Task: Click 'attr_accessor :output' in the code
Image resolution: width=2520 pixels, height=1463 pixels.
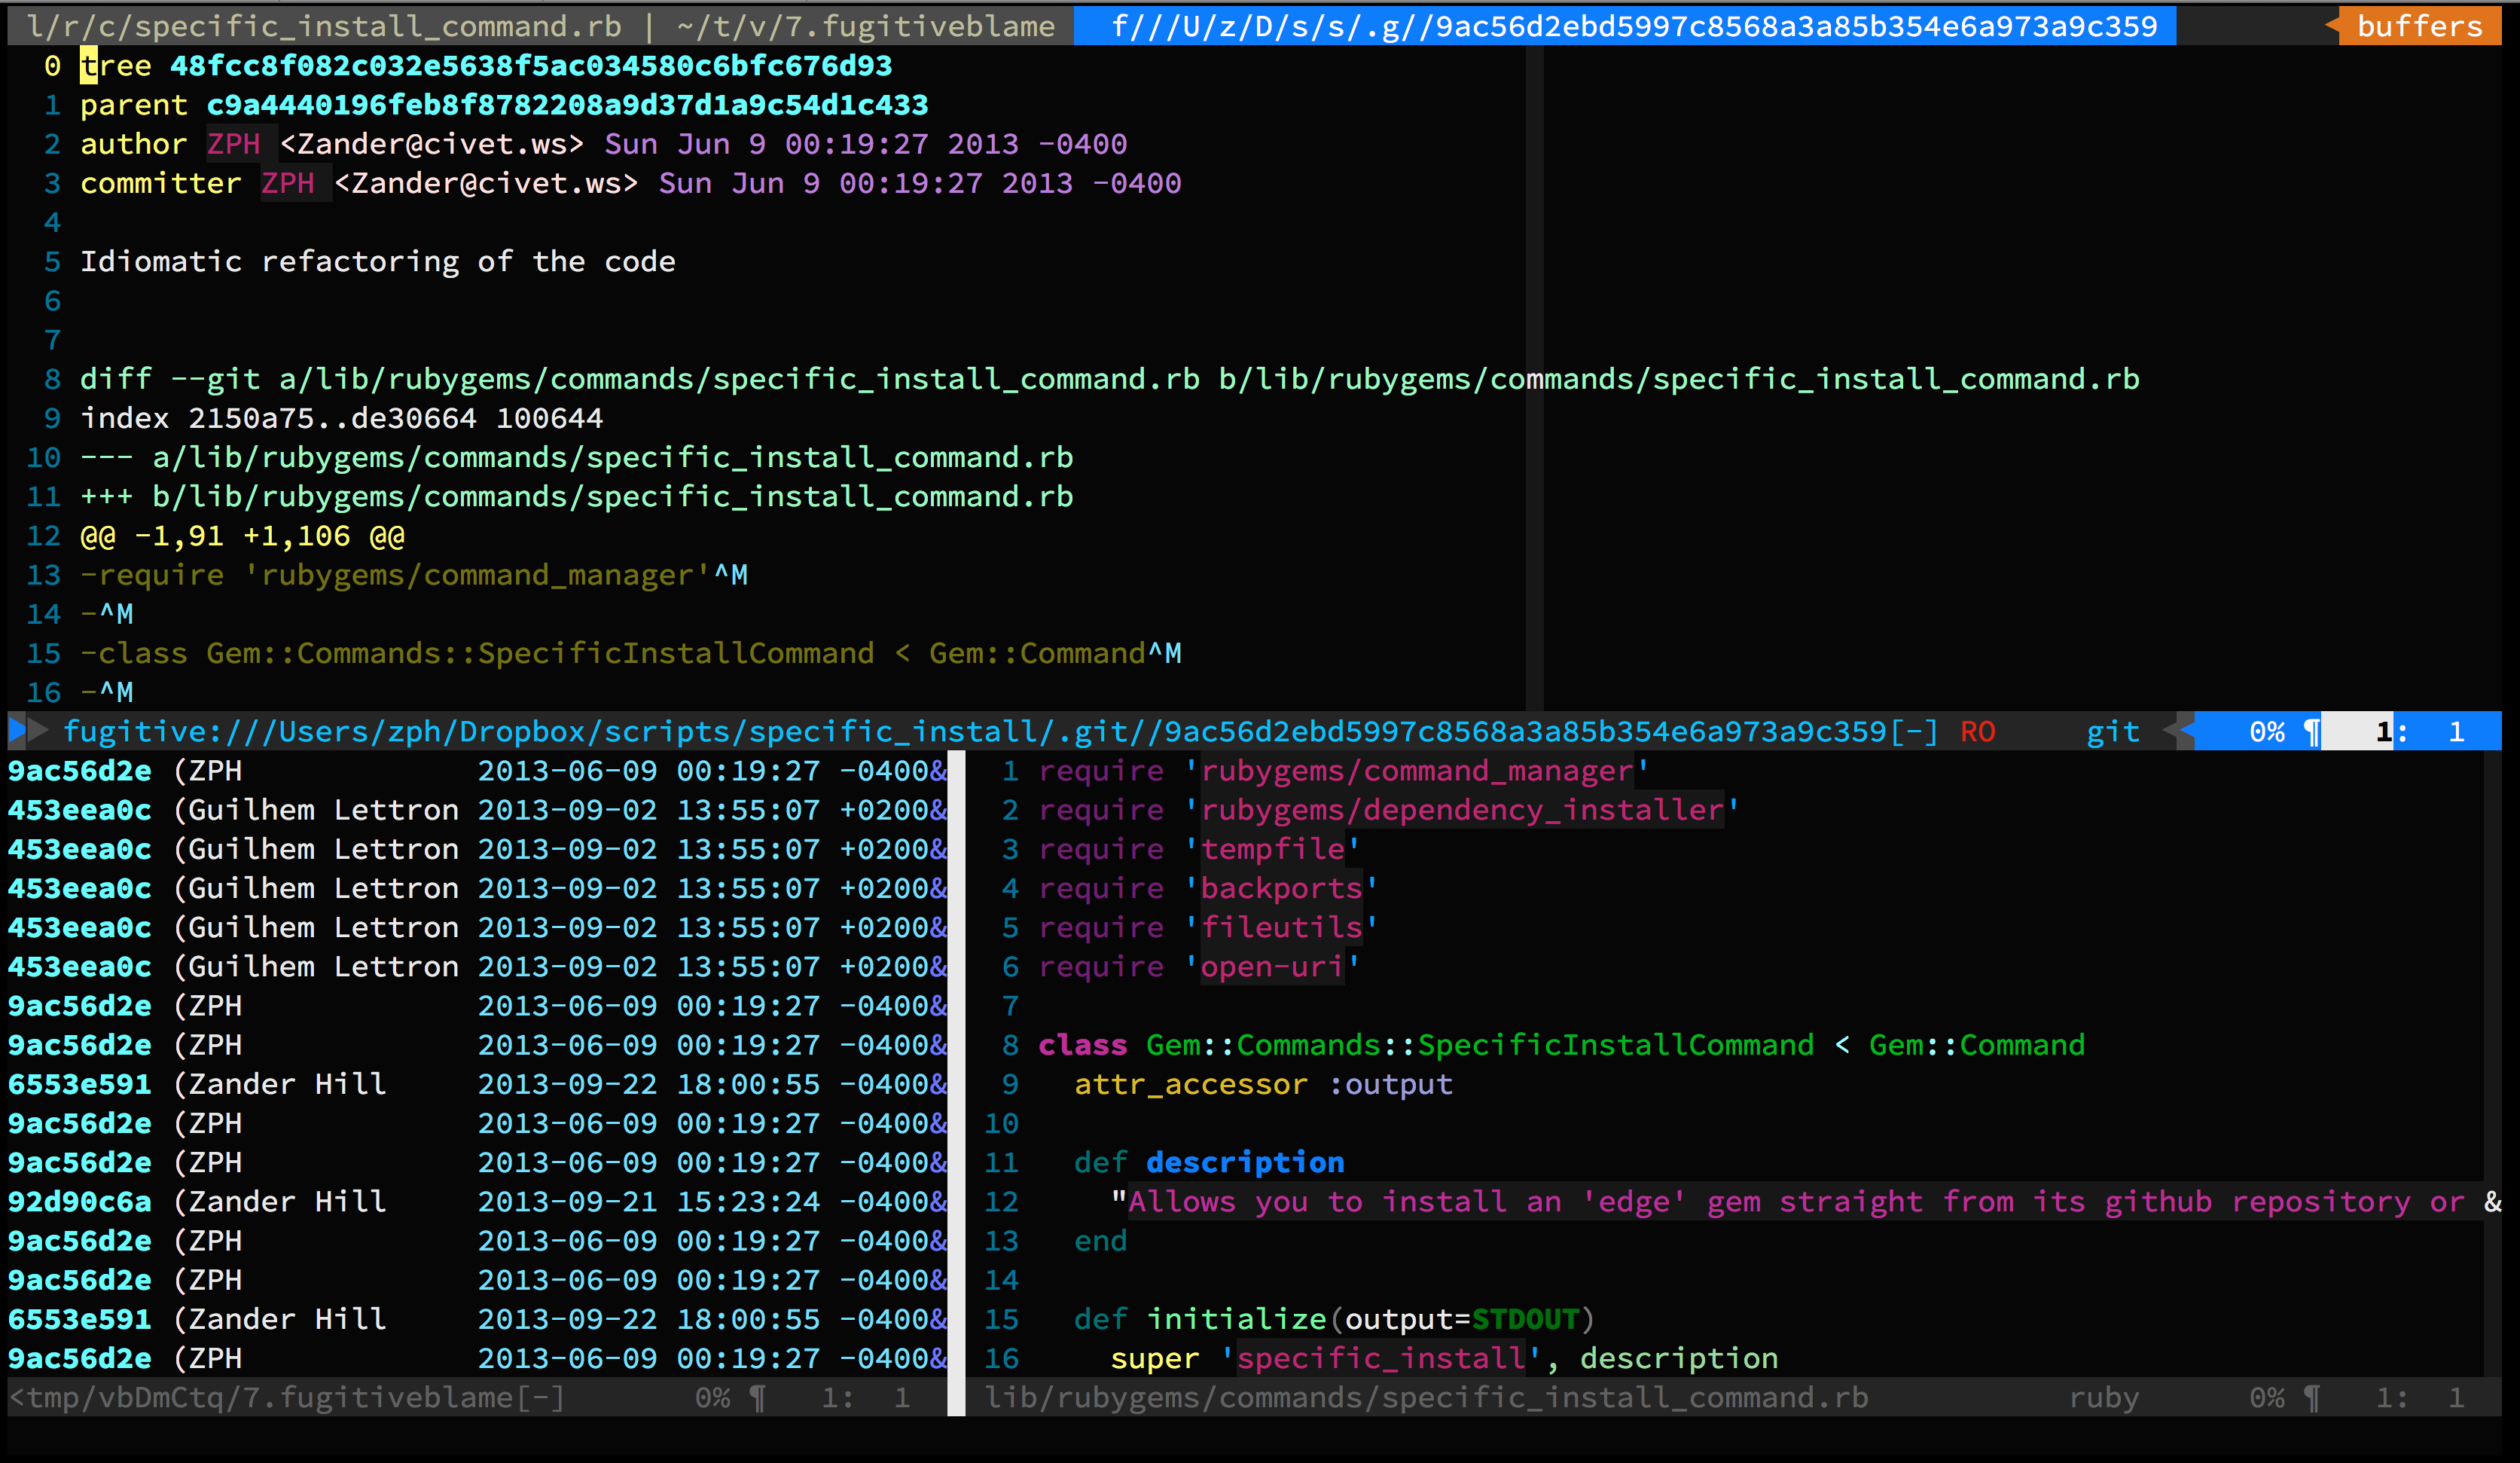Action: click(1263, 1085)
